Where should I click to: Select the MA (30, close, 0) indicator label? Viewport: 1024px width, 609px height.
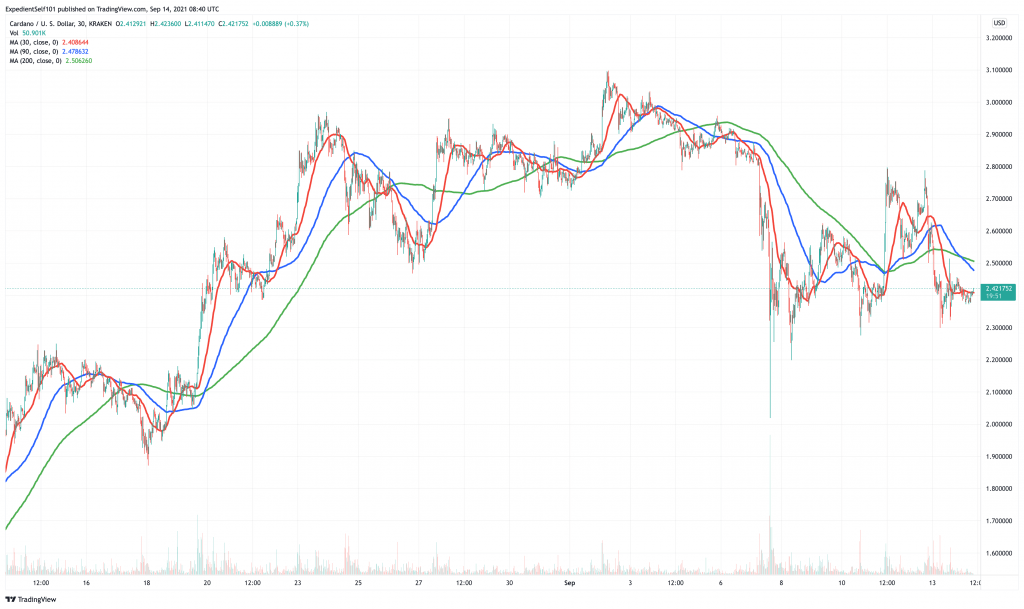point(34,42)
